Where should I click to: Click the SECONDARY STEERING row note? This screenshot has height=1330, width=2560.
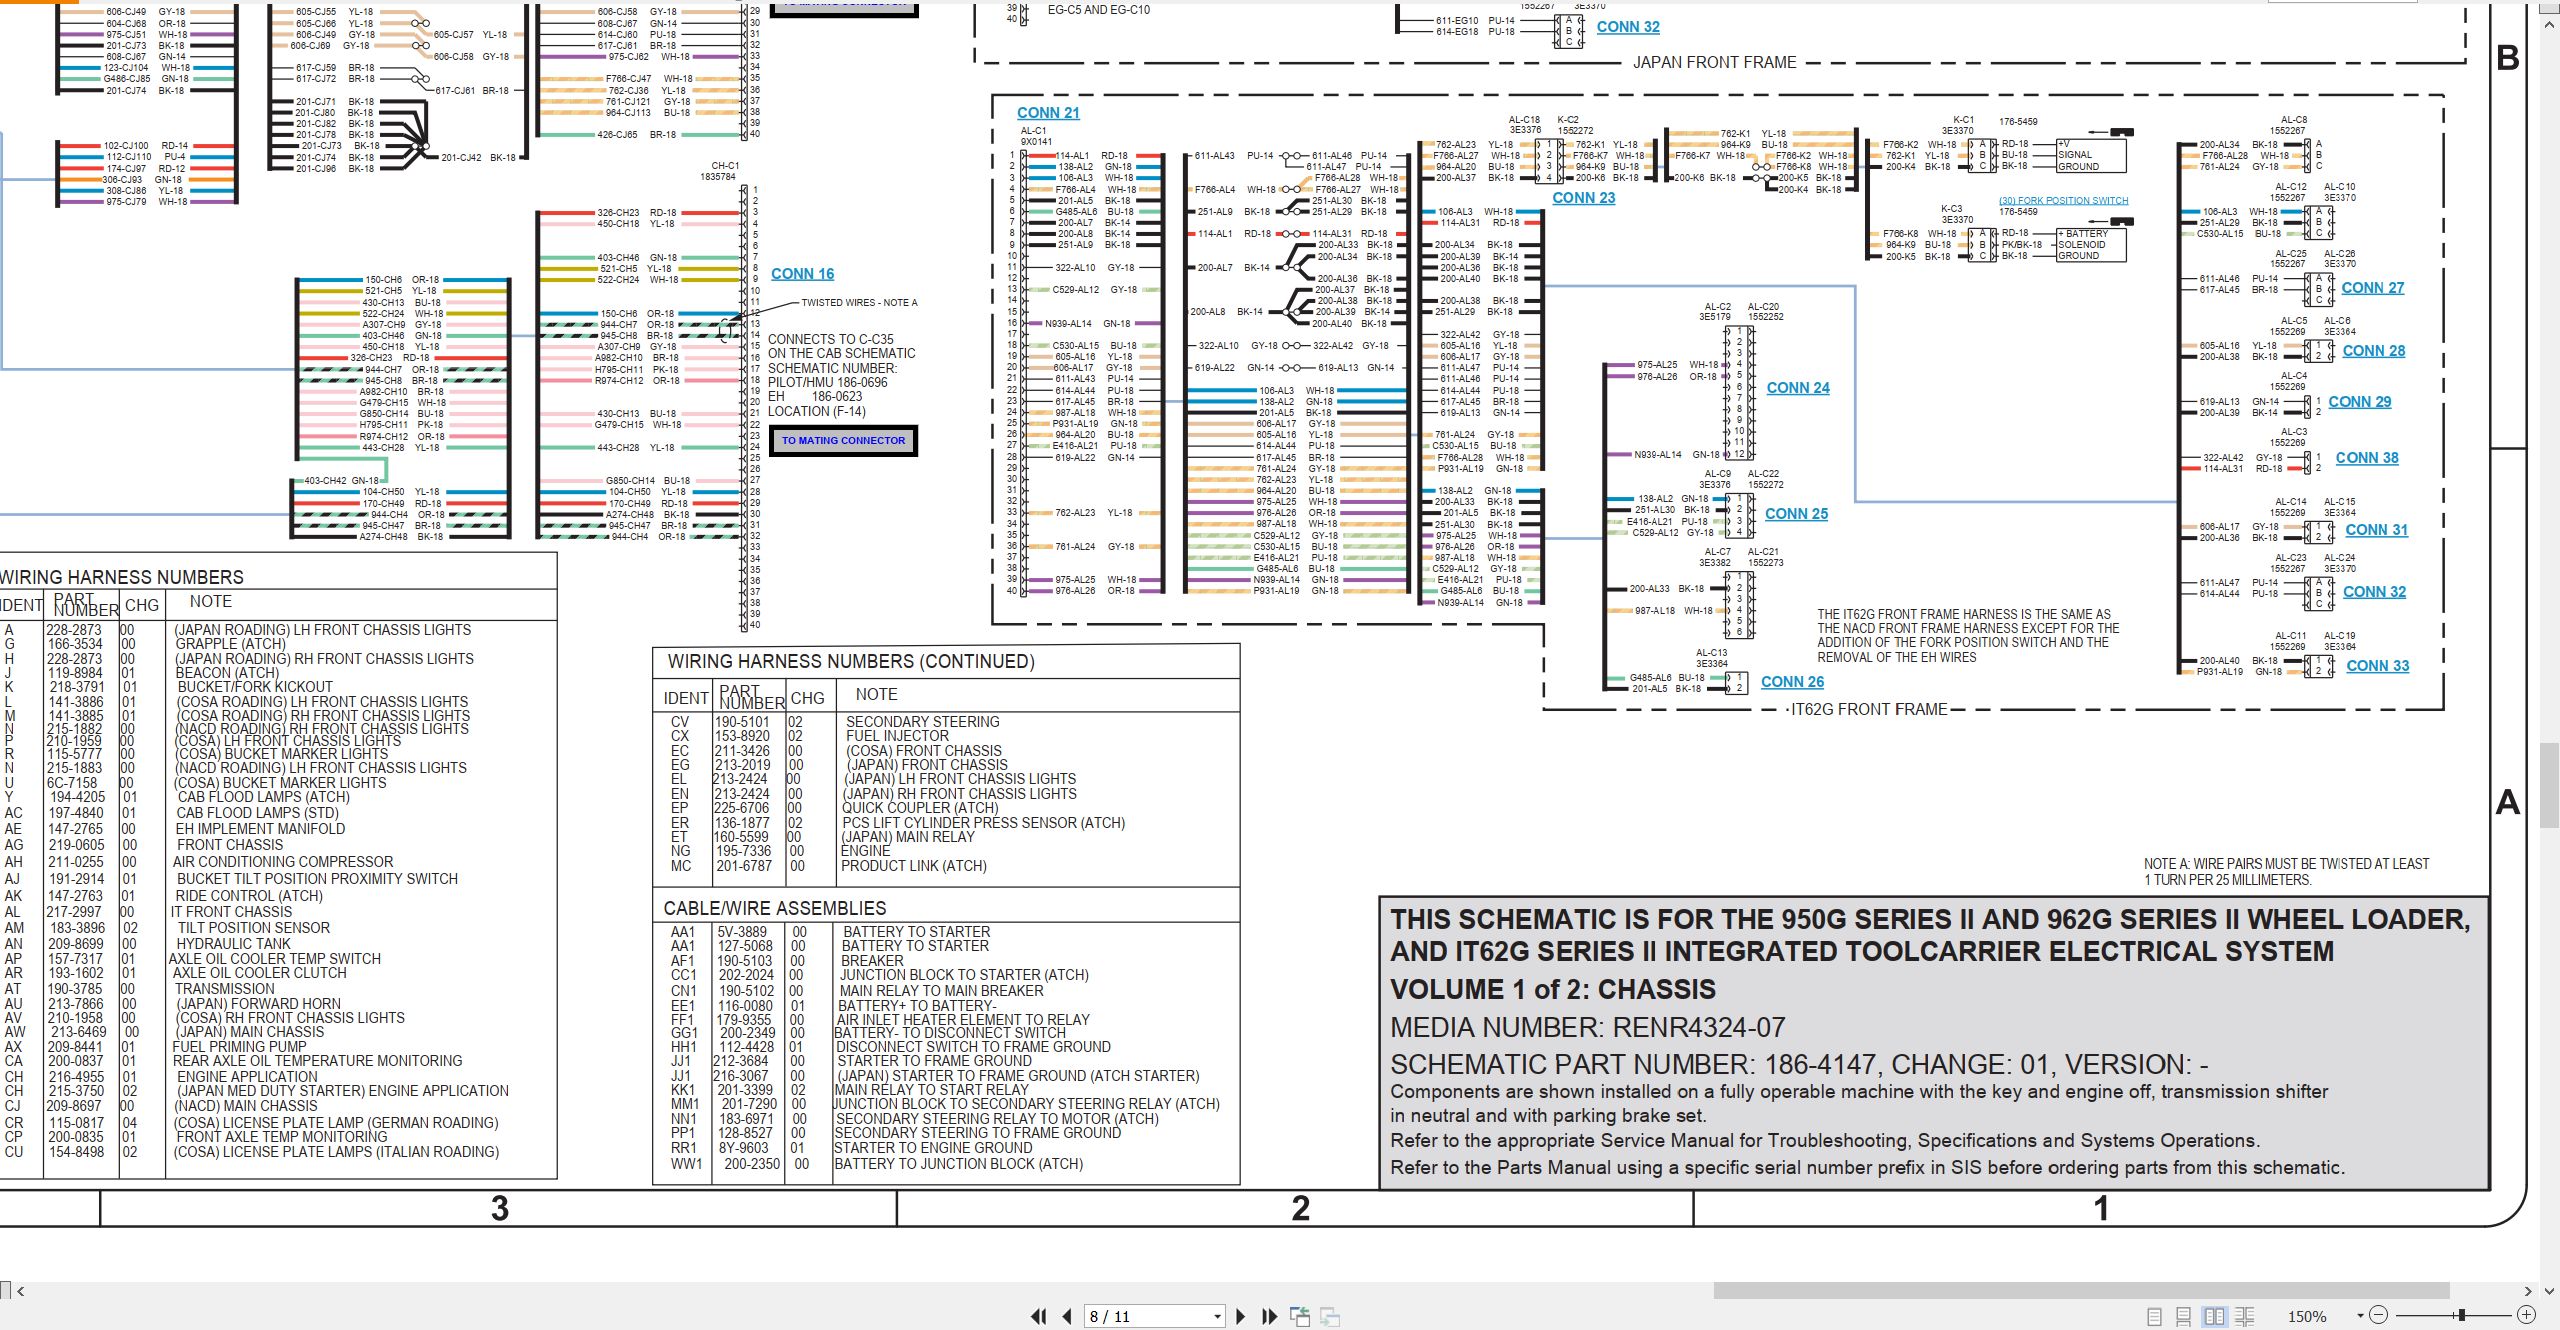(x=922, y=722)
